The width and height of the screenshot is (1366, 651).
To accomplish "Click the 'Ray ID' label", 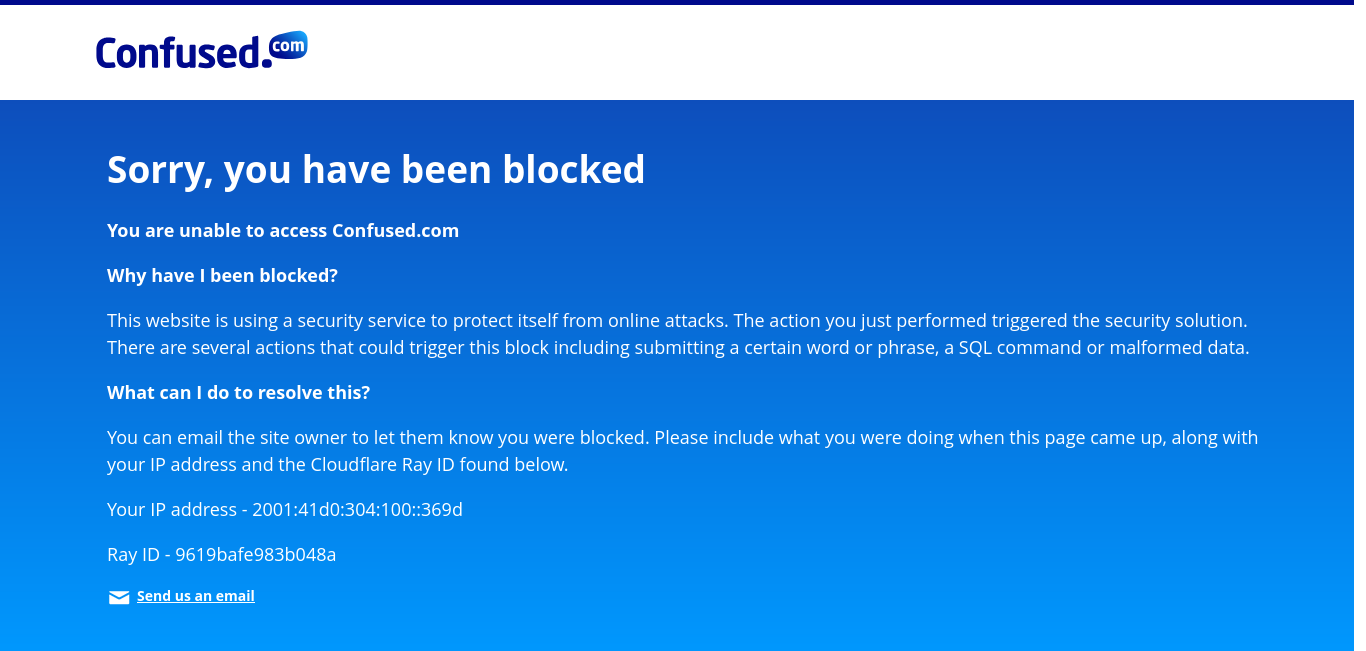I will (133, 554).
